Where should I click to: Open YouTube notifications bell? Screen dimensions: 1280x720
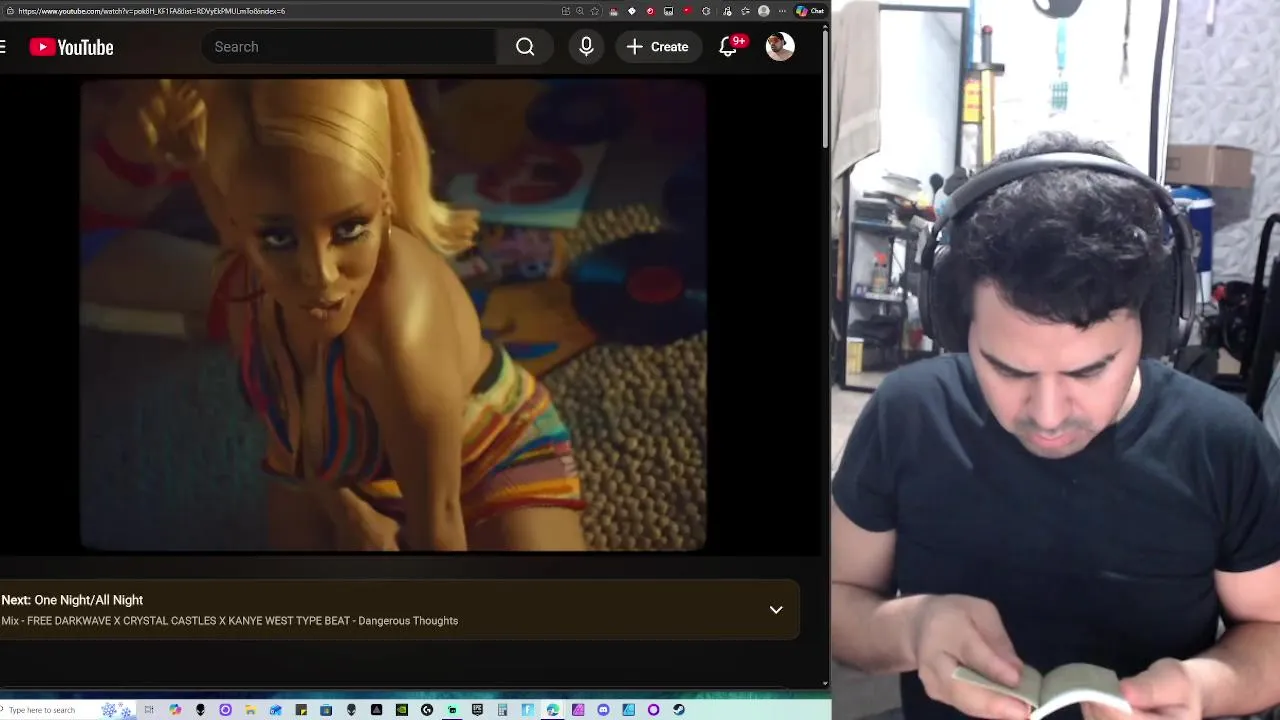point(729,47)
